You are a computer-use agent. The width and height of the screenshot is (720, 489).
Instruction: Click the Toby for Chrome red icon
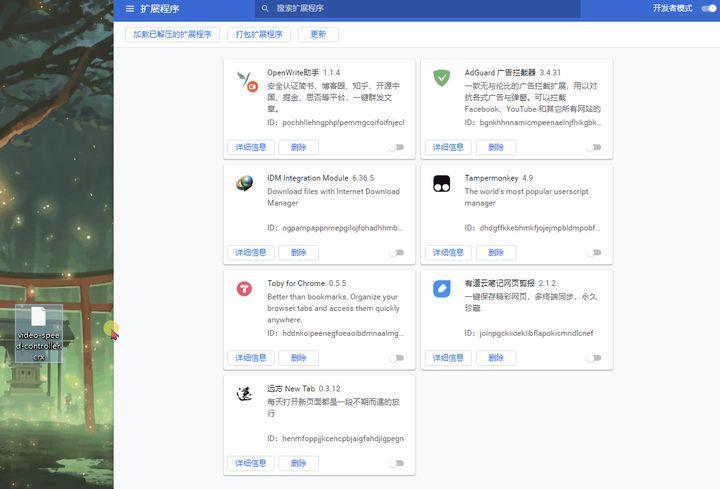pyautogui.click(x=244, y=289)
